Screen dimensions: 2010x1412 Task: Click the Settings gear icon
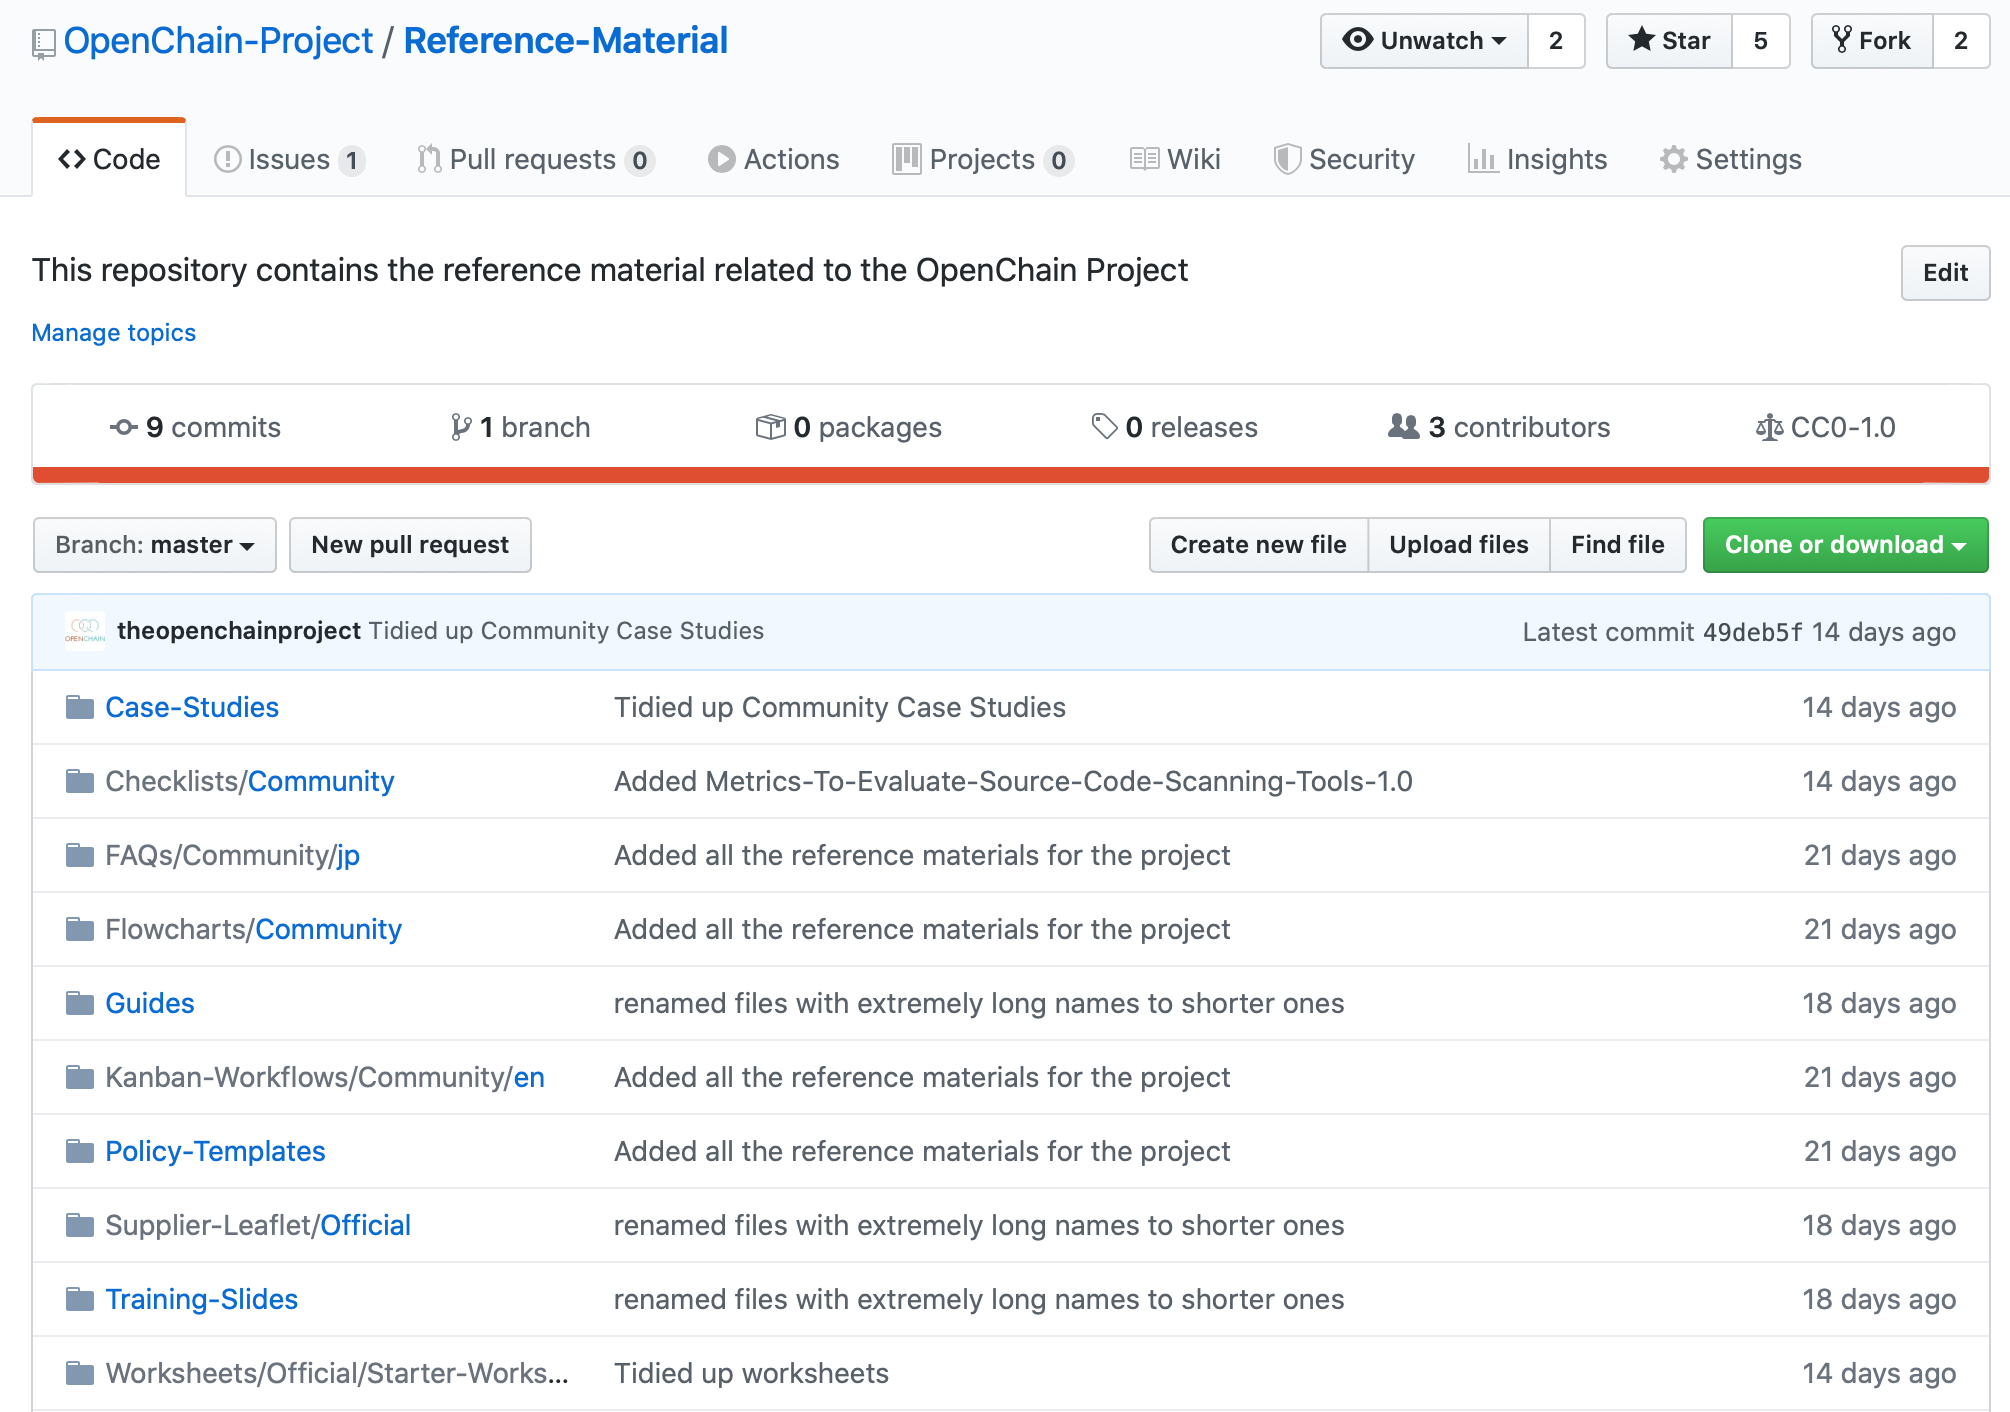[x=1673, y=159]
